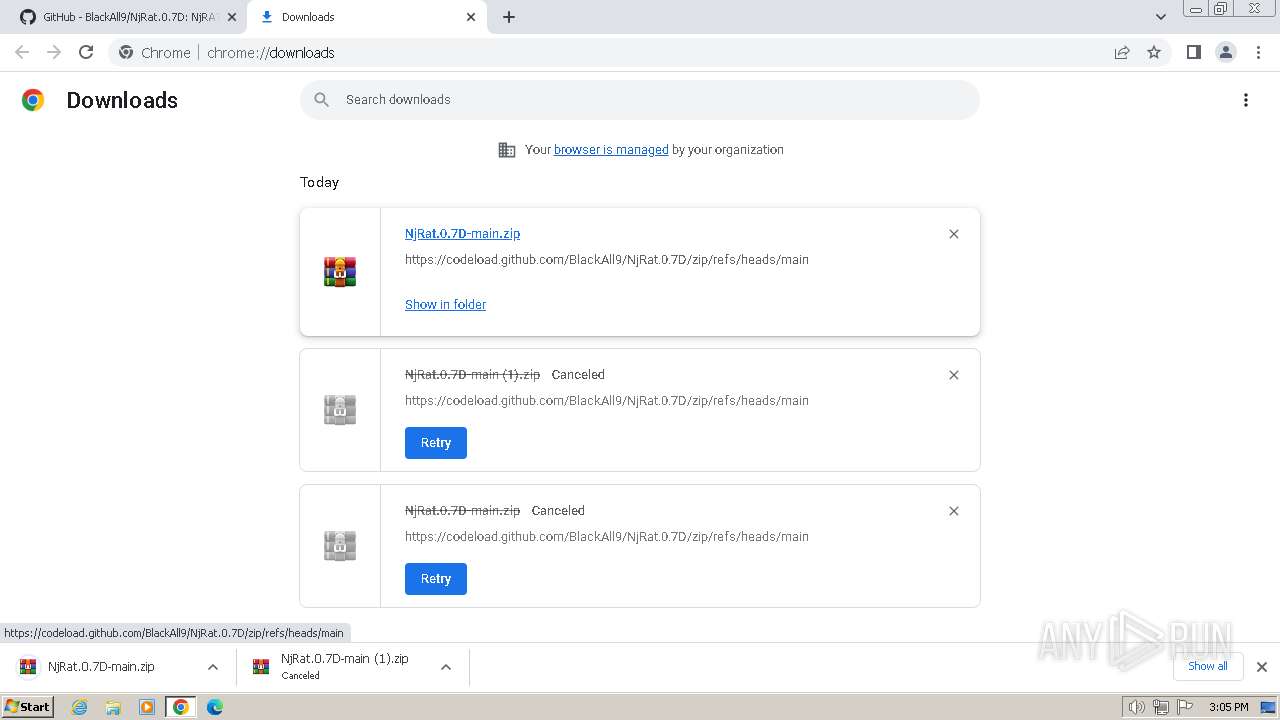The width and height of the screenshot is (1280, 720).
Task: Close the Downloads tab
Action: (471, 17)
